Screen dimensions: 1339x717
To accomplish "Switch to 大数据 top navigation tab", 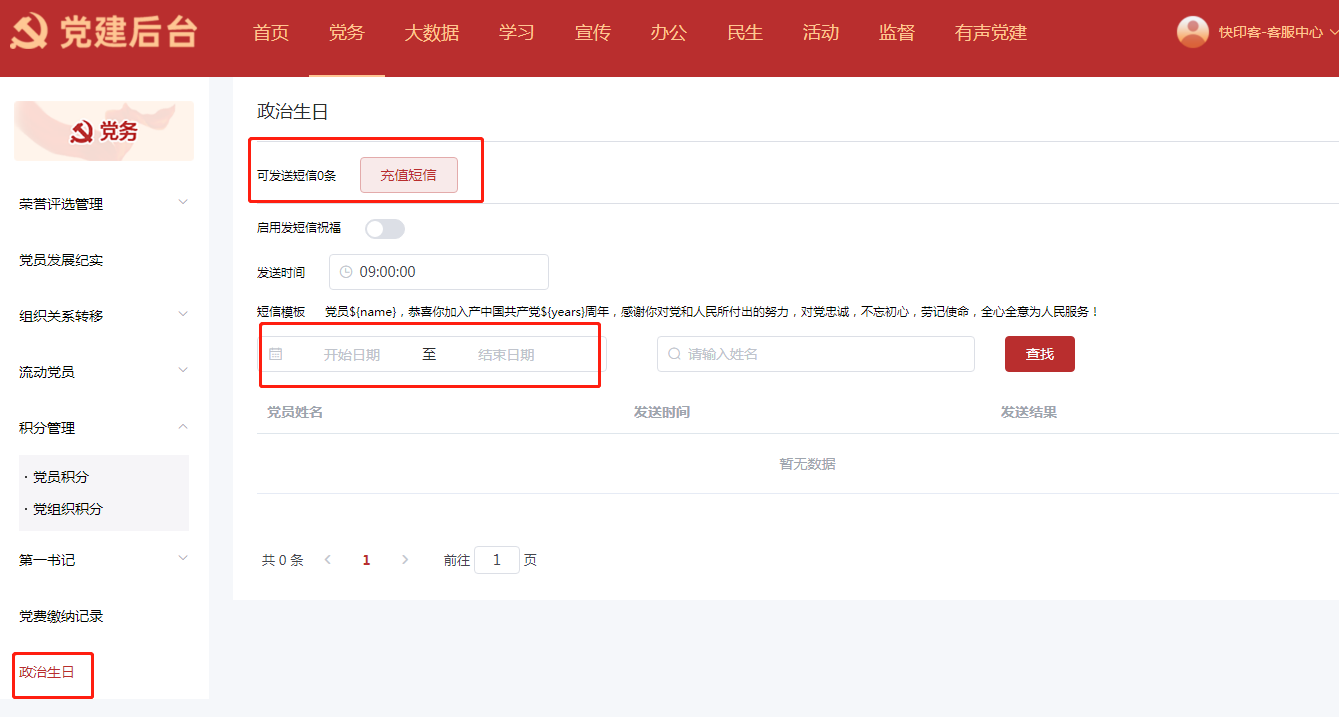I will point(431,33).
